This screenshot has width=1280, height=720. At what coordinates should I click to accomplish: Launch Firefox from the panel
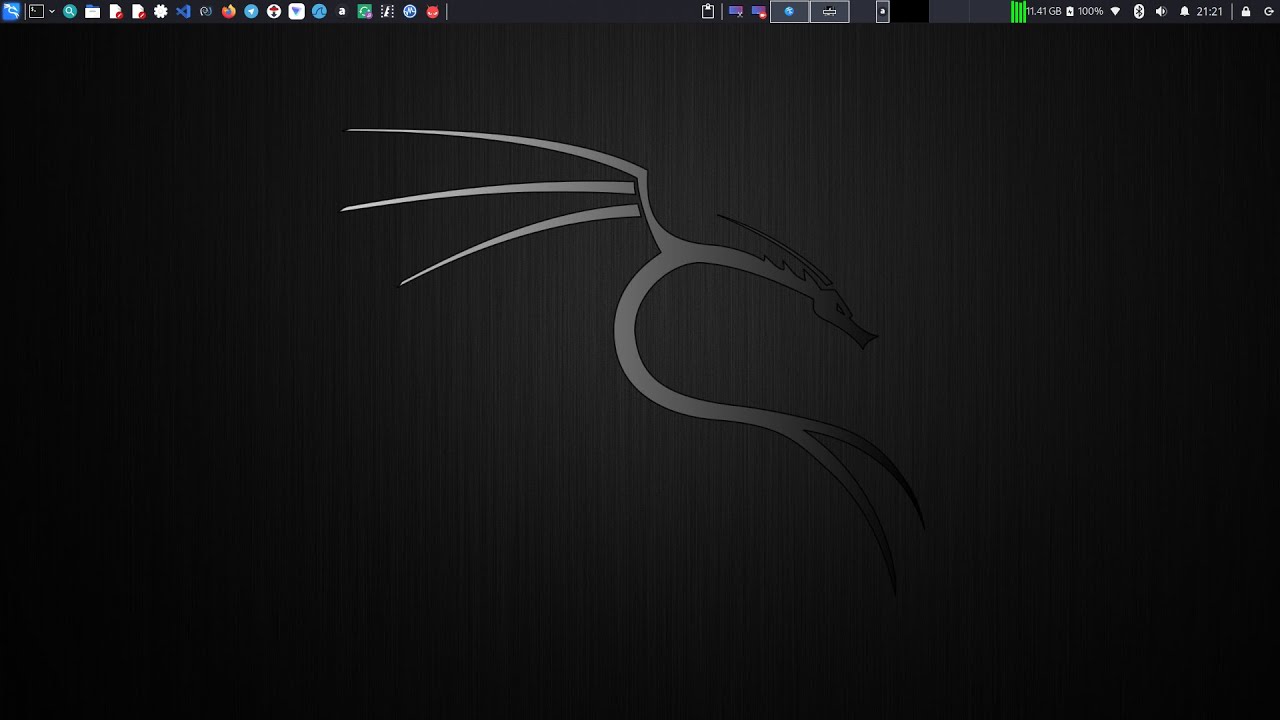tap(228, 11)
